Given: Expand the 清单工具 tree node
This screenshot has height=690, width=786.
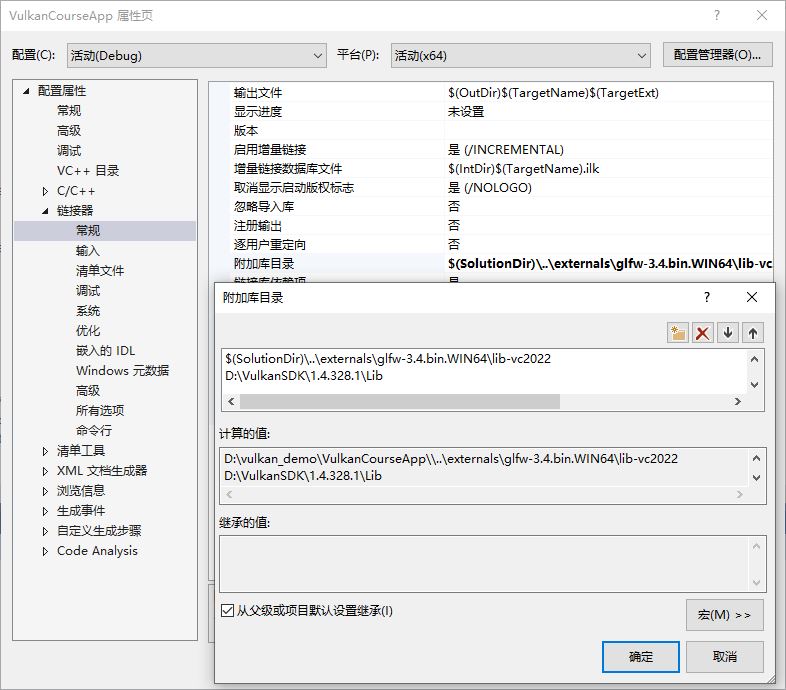Looking at the screenshot, I should [x=45, y=451].
